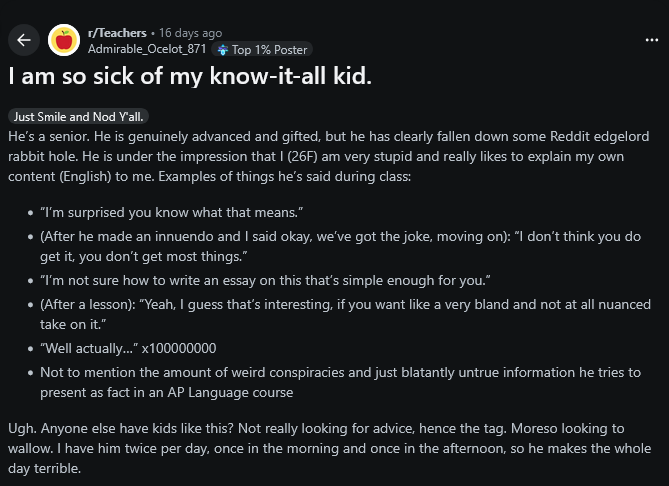The image size is (669, 486).
Task: Open the three-dot post options menu
Action: tap(651, 40)
